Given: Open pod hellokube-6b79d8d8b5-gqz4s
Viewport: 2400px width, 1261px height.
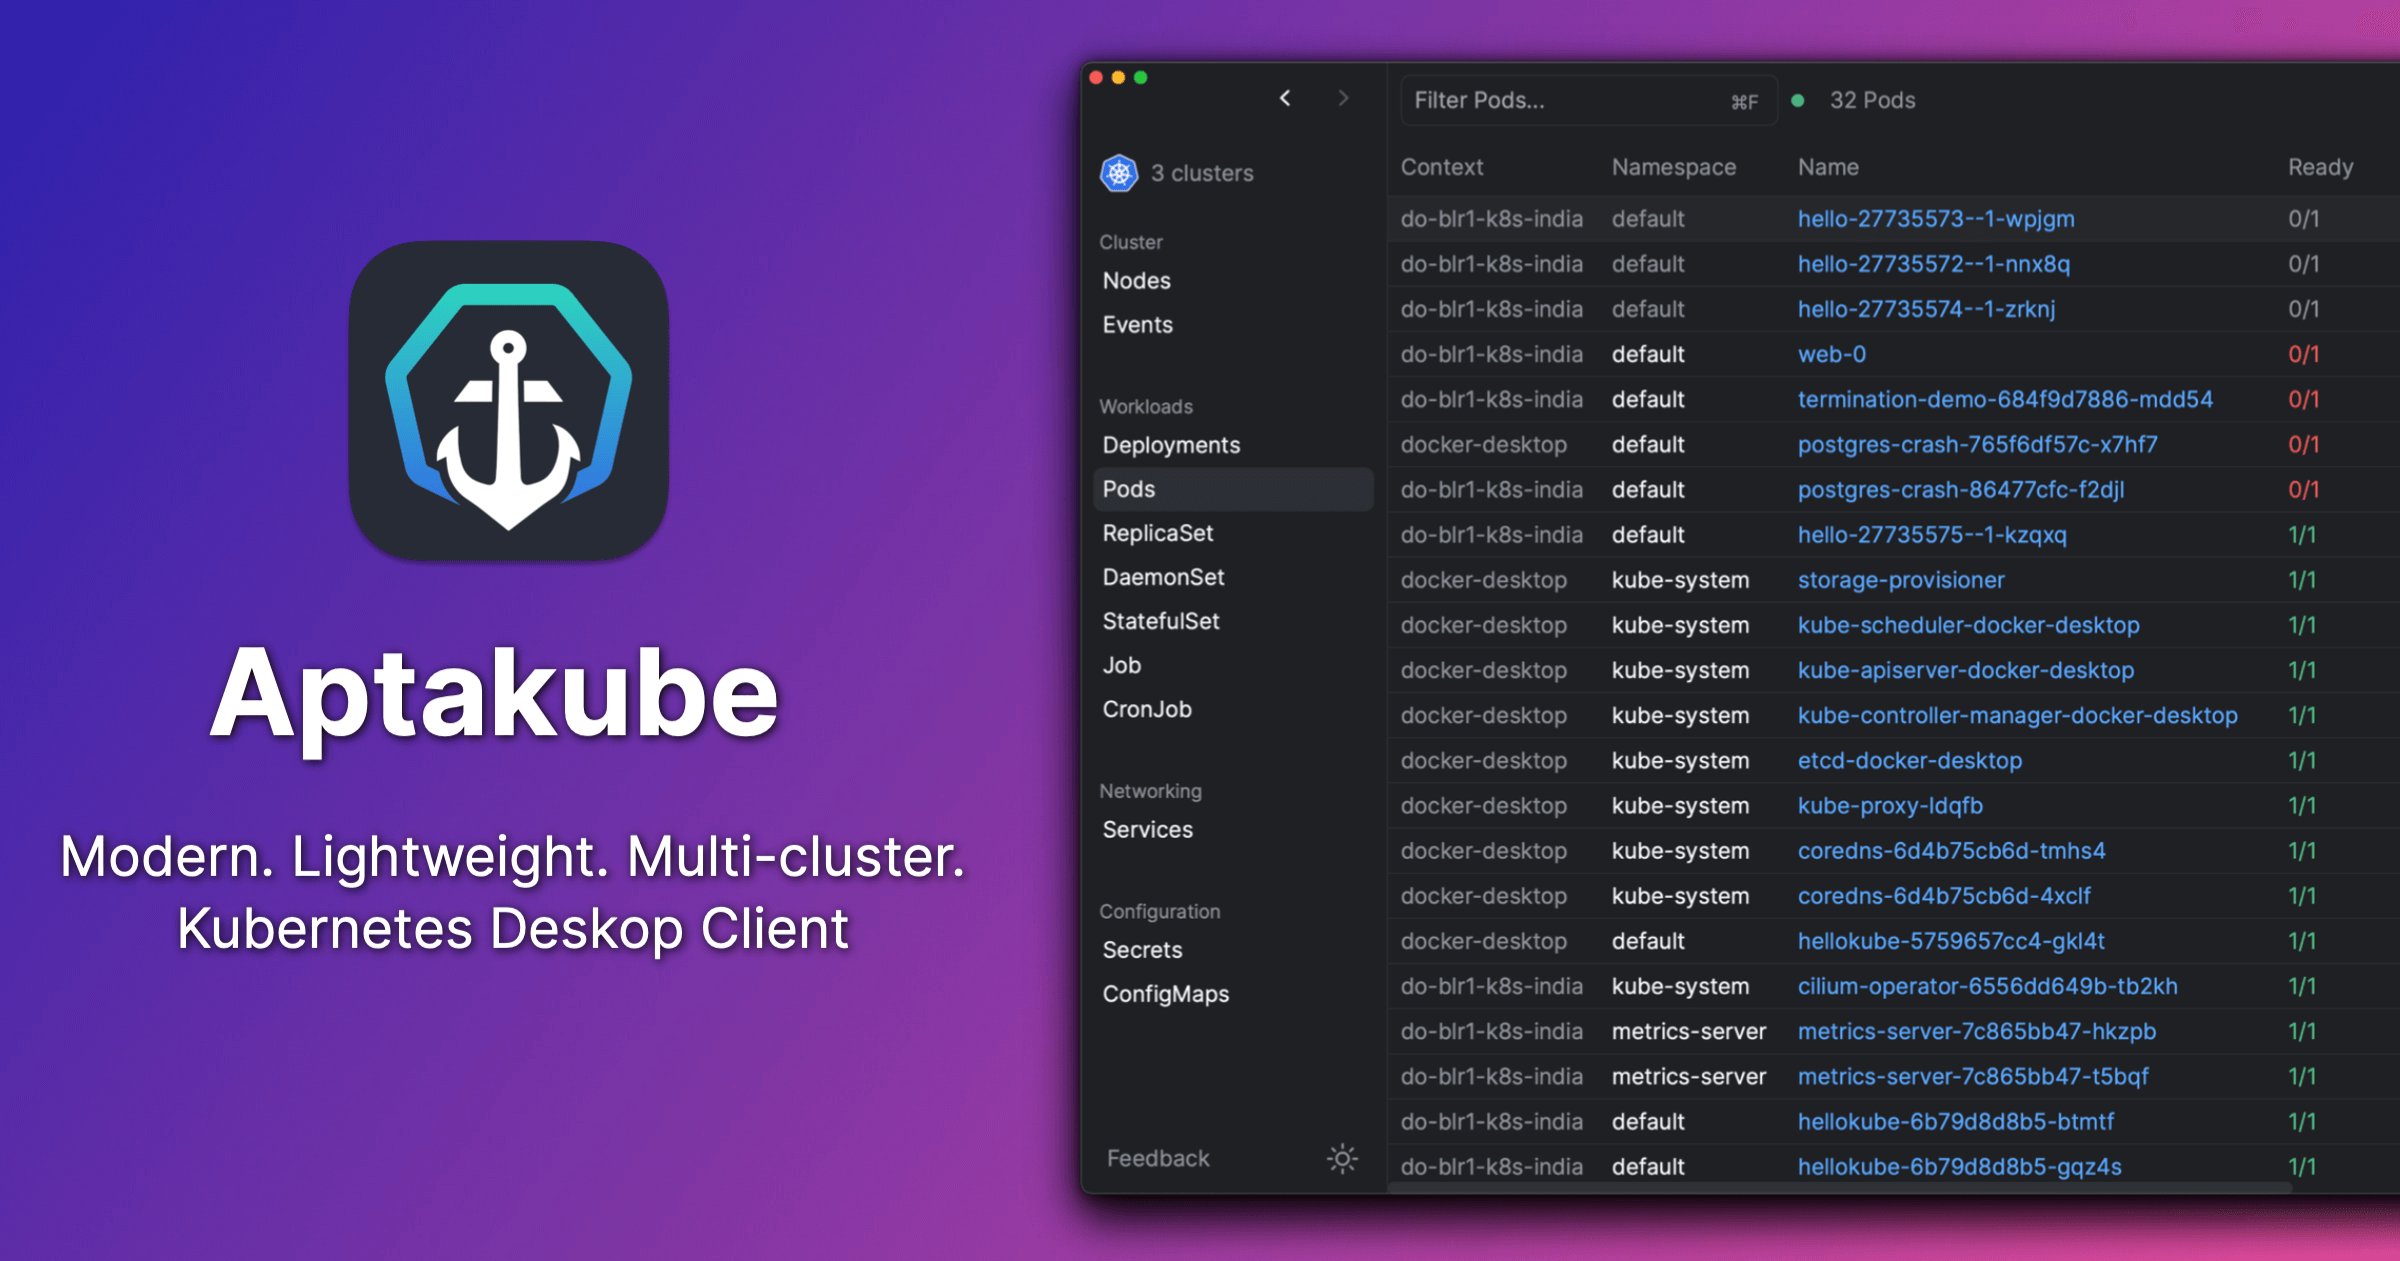Looking at the screenshot, I should pyautogui.click(x=1959, y=1167).
